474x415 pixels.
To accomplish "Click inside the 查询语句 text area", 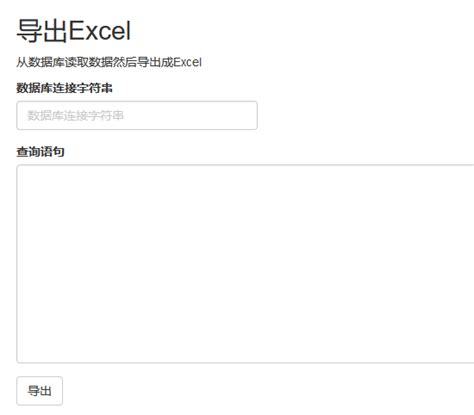I will click(x=245, y=264).
